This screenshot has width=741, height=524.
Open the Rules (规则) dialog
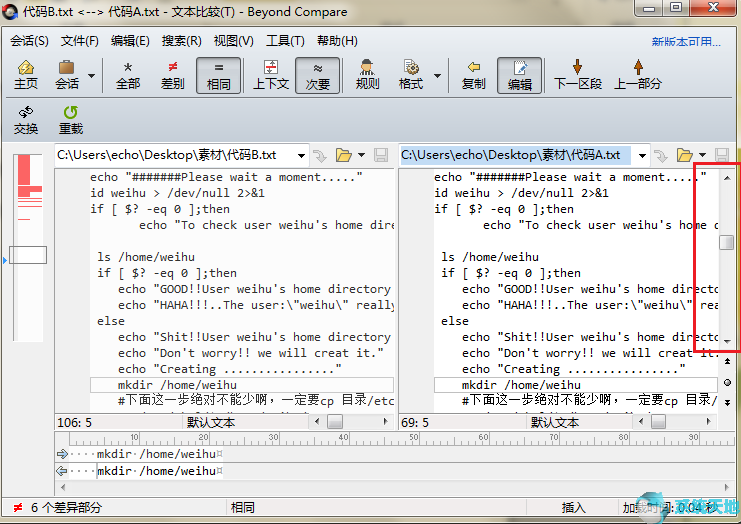point(367,75)
